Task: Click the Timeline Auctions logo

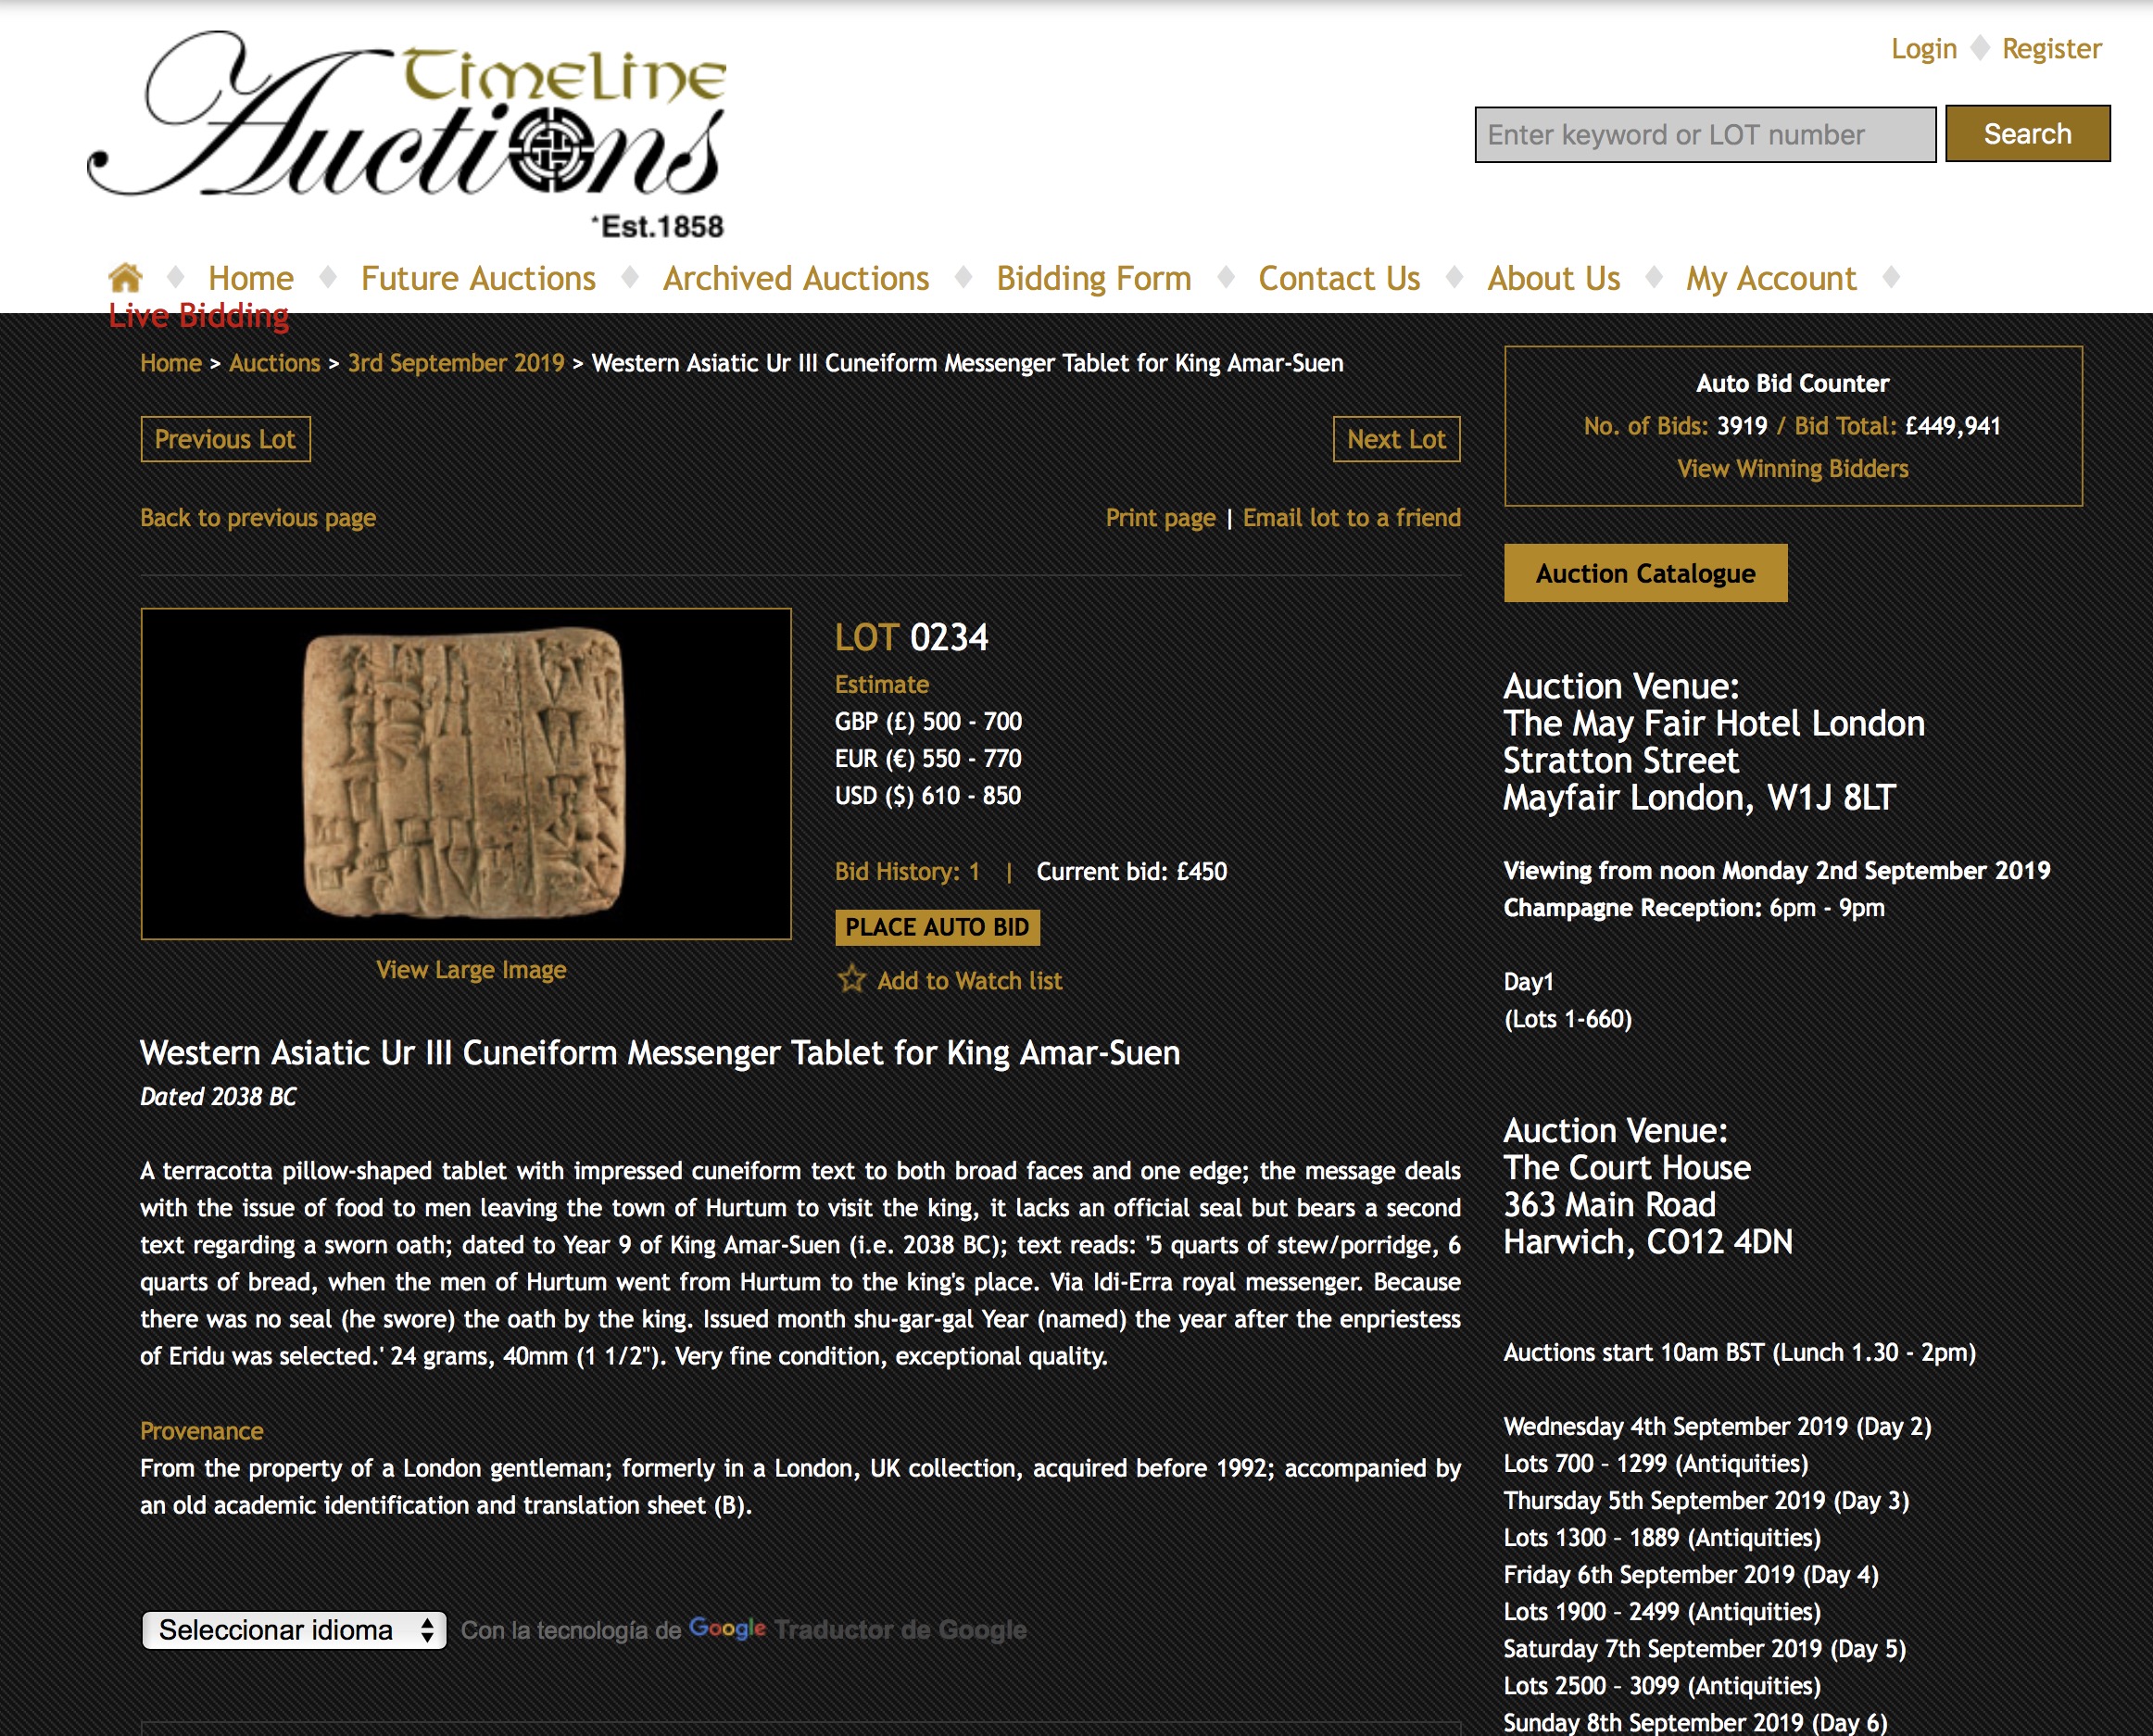Action: click(407, 130)
